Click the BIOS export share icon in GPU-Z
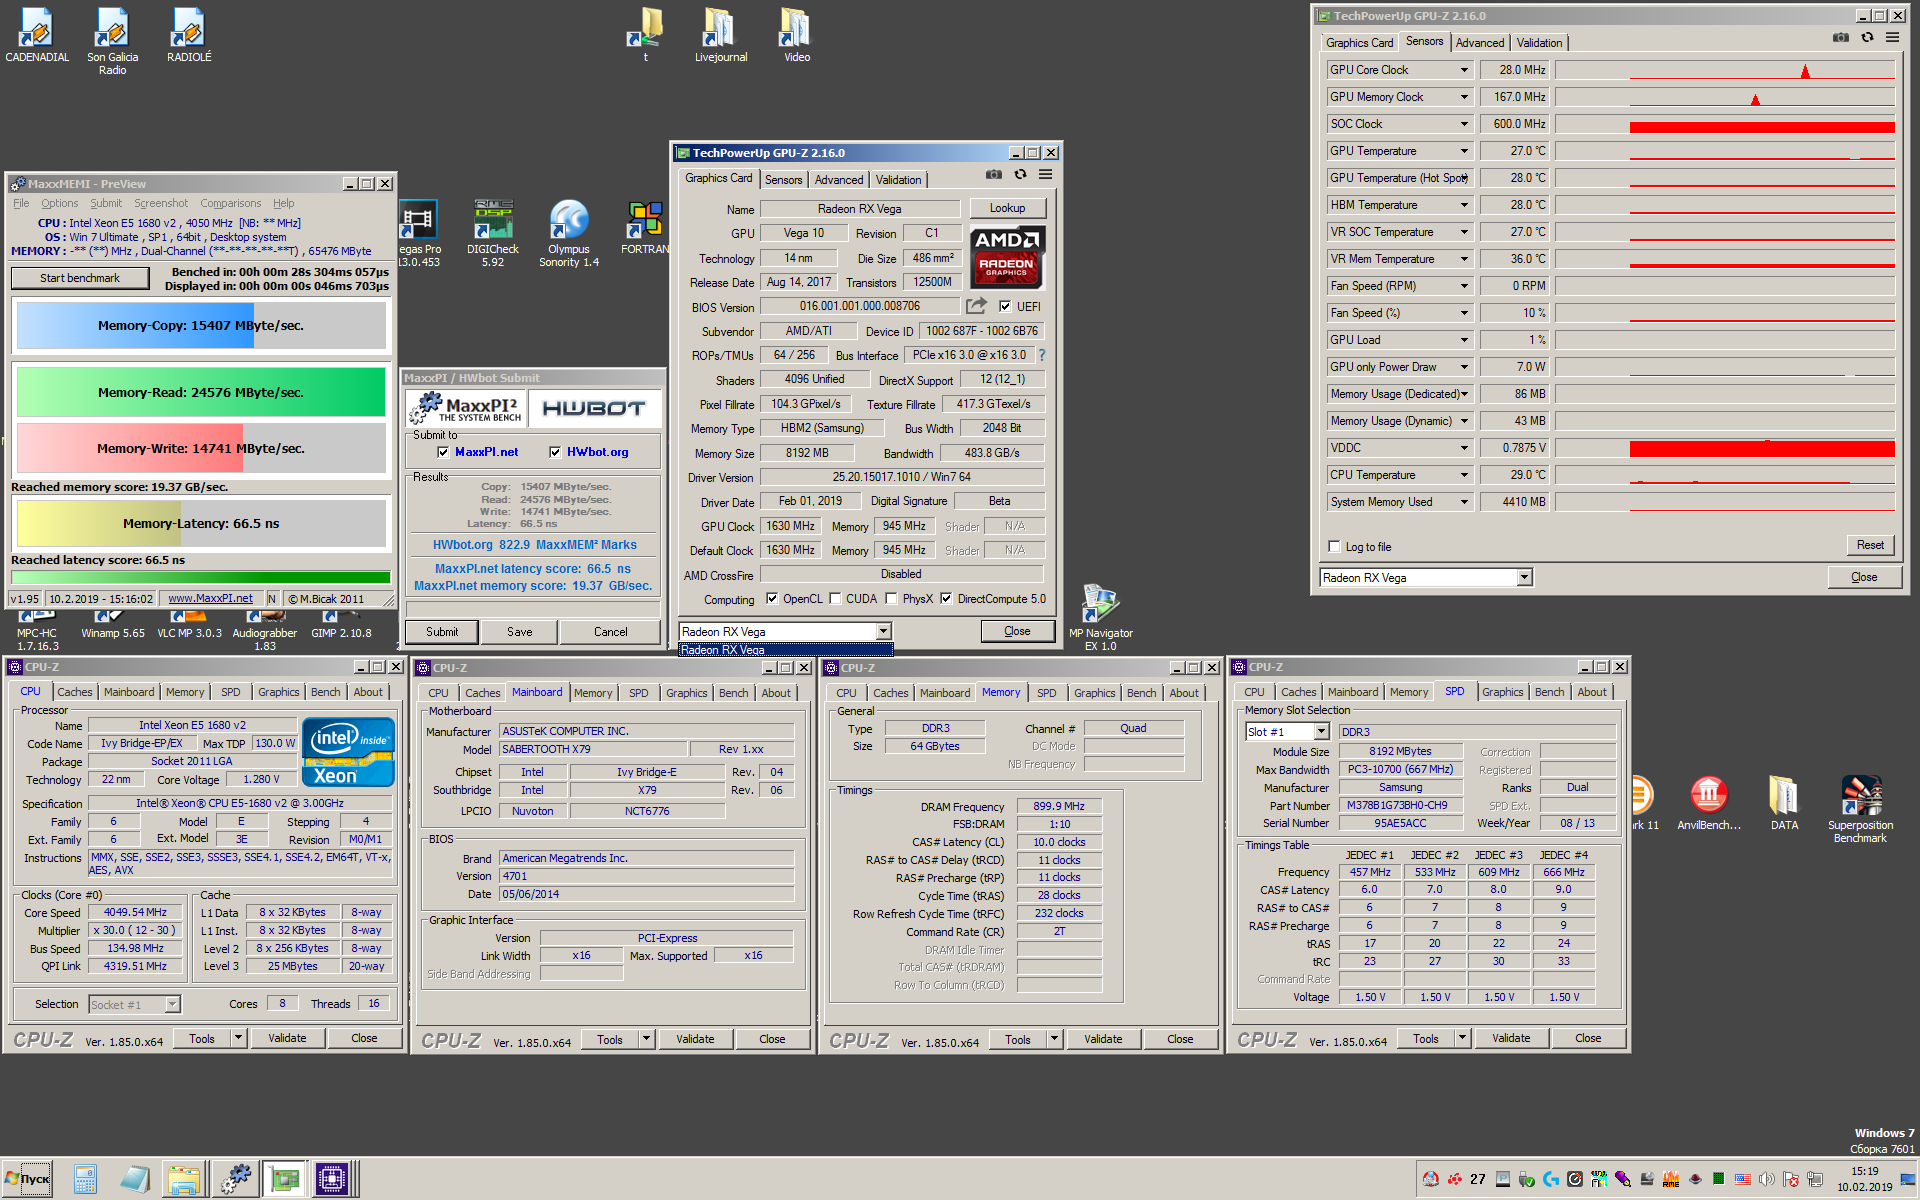This screenshot has height=1200, width=1920. [976, 306]
